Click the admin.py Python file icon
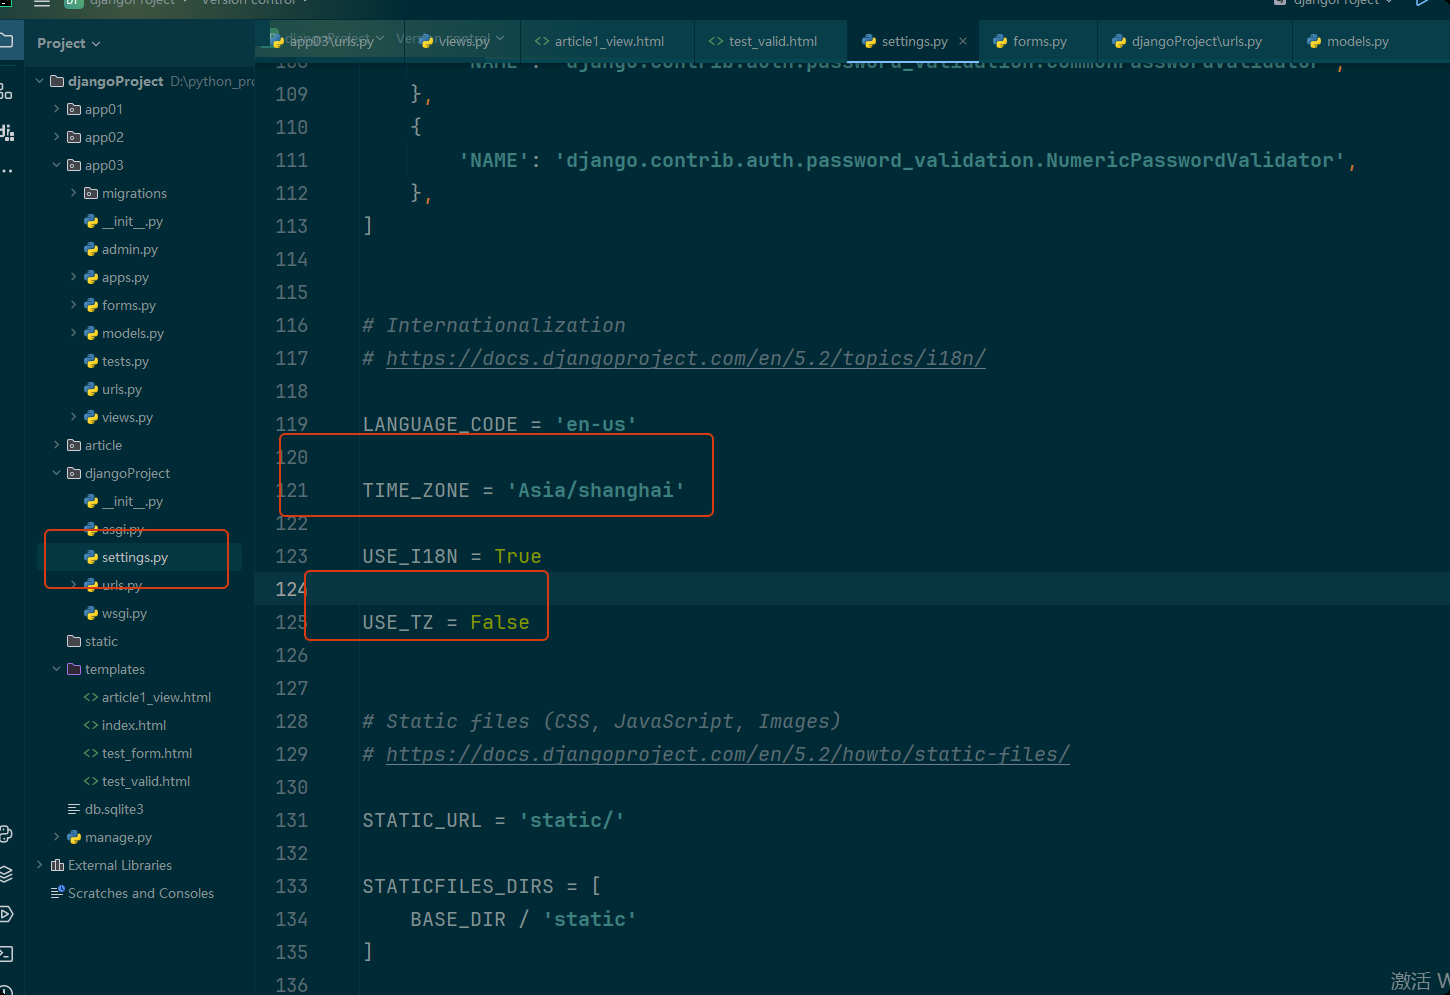1450x995 pixels. click(x=91, y=249)
